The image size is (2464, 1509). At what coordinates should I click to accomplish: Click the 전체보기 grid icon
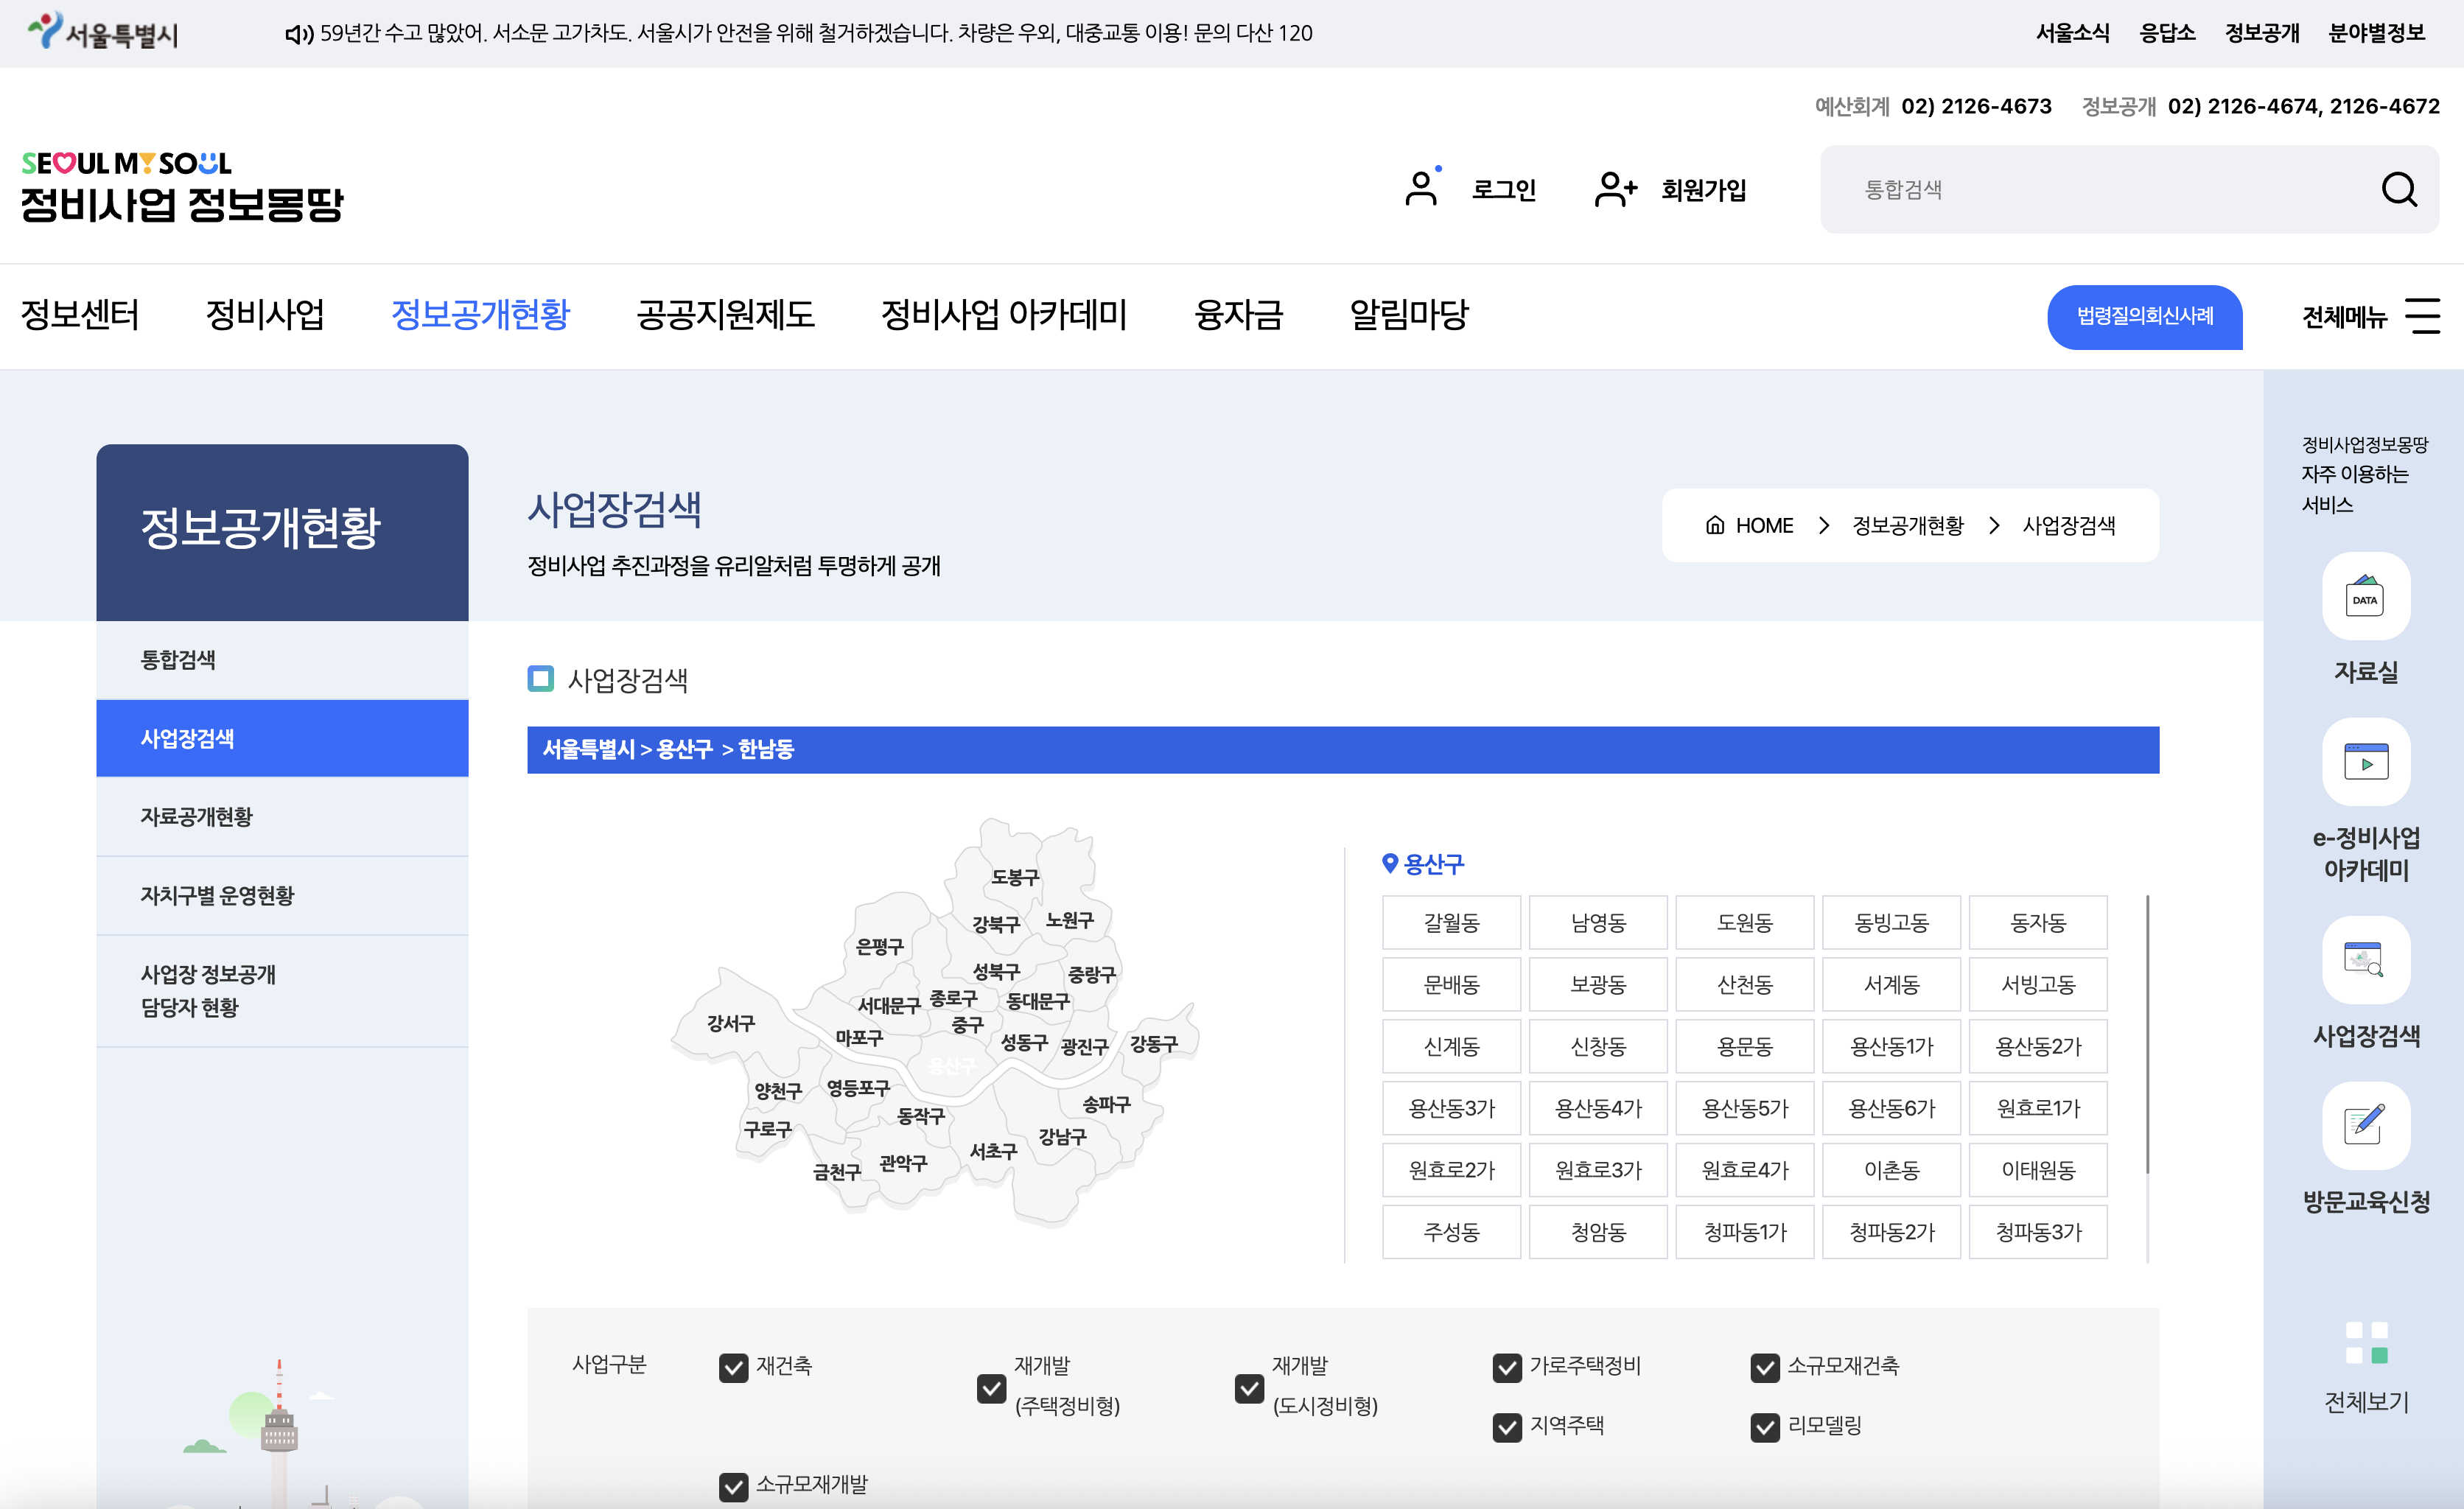coord(2365,1342)
